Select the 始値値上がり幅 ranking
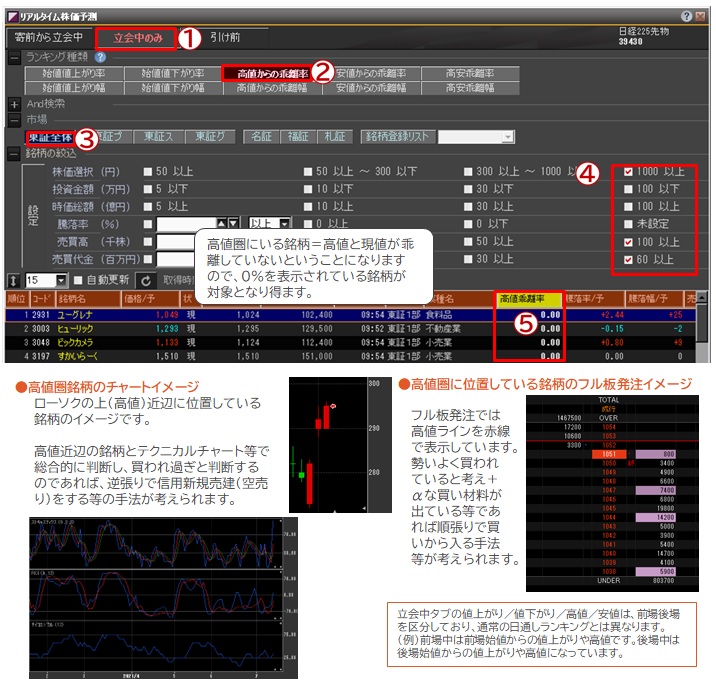 74,88
